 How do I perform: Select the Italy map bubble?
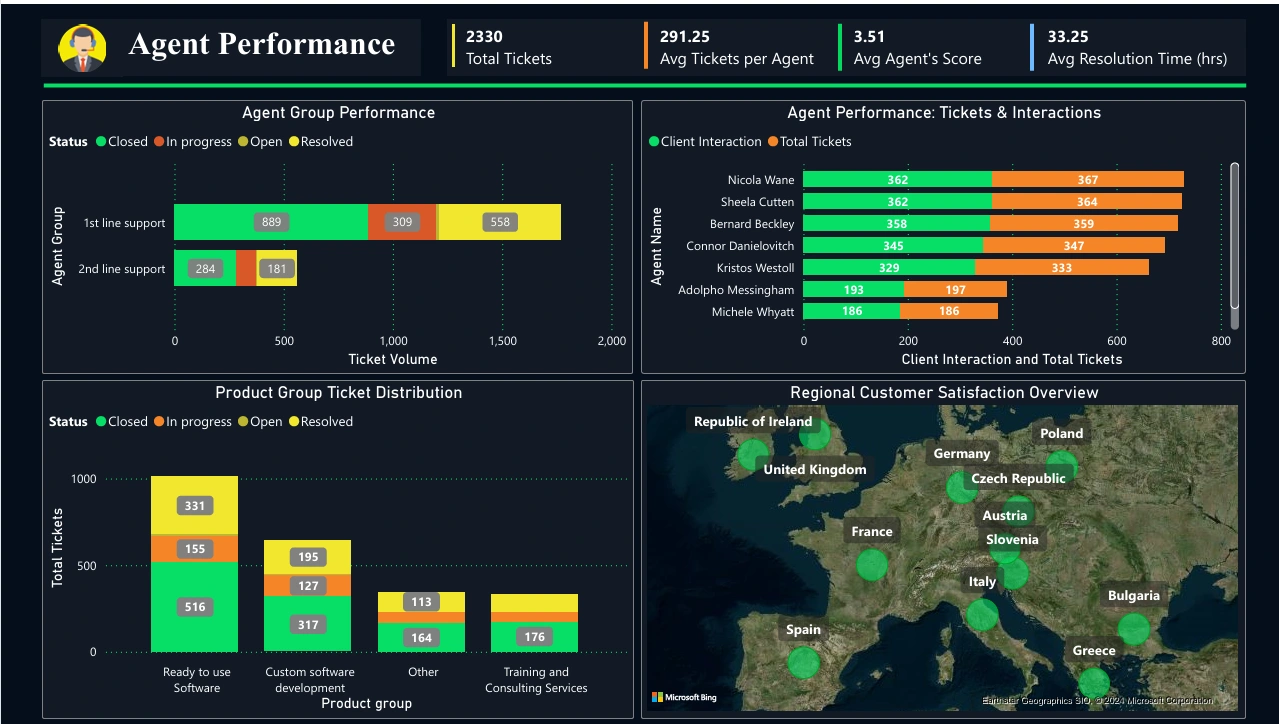(x=982, y=614)
